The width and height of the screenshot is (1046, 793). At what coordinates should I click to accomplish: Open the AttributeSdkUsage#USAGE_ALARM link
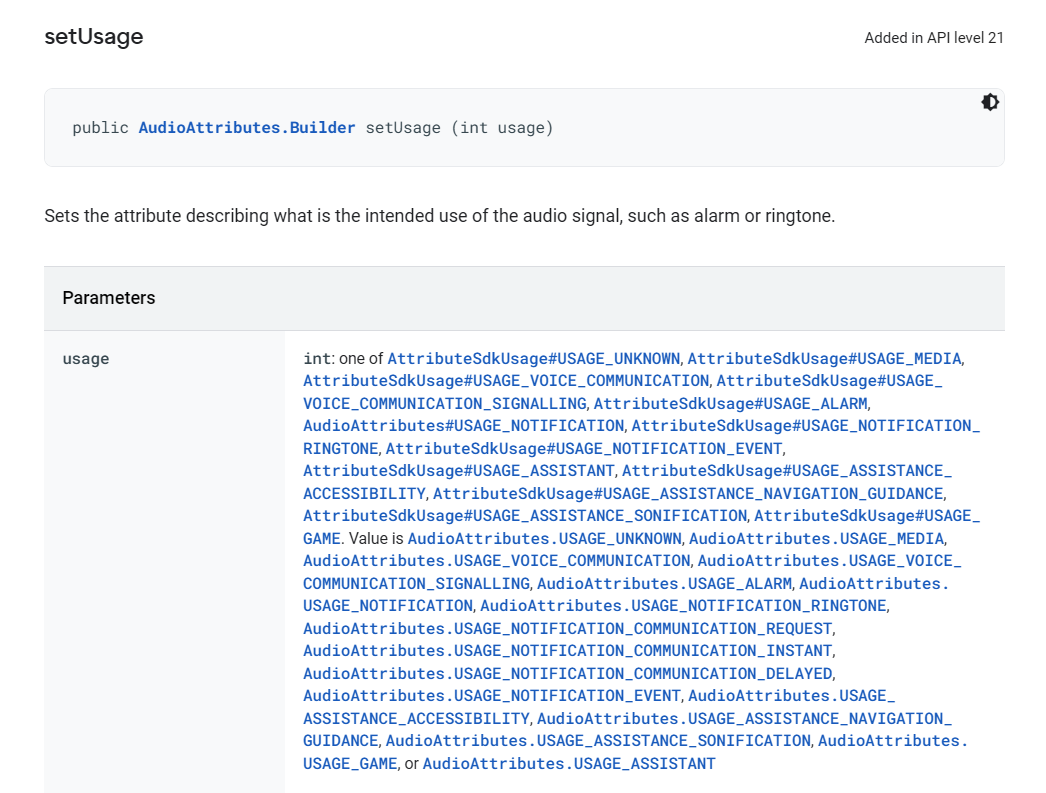tap(731, 403)
